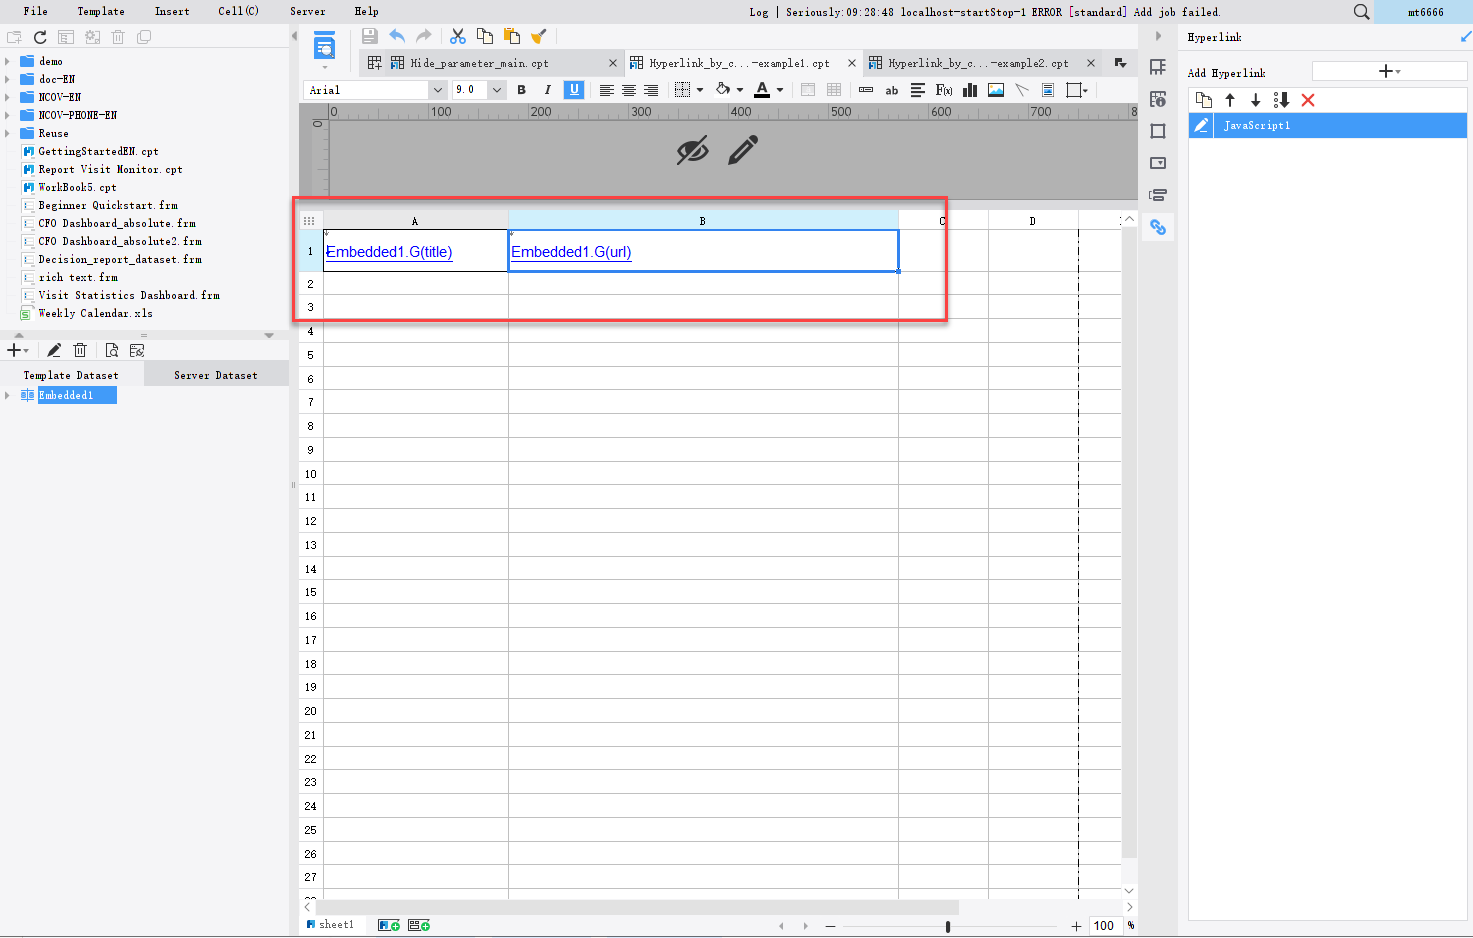Select cell A1 Embedded1.G(title)
Viewport: 1473px width, 938px height.
point(415,251)
